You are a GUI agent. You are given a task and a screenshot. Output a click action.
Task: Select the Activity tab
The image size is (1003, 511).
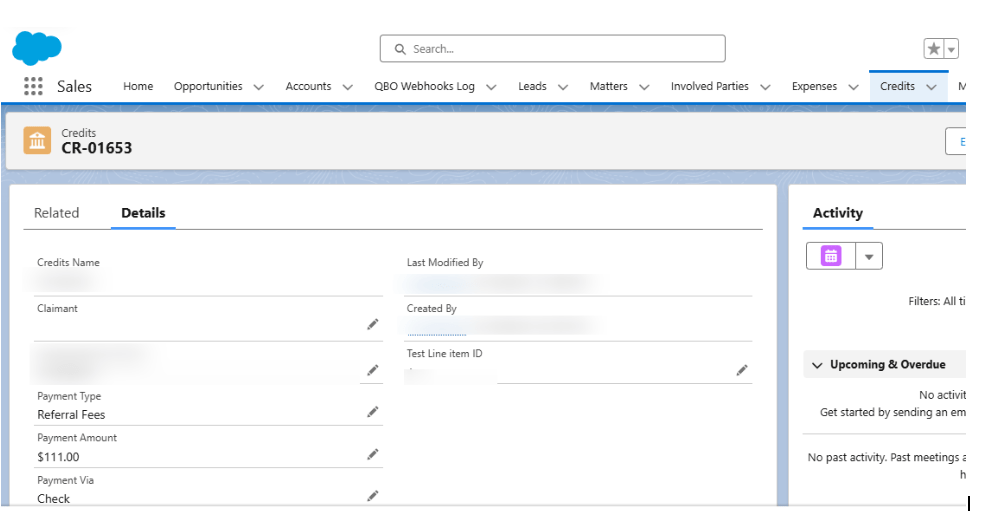pos(837,213)
